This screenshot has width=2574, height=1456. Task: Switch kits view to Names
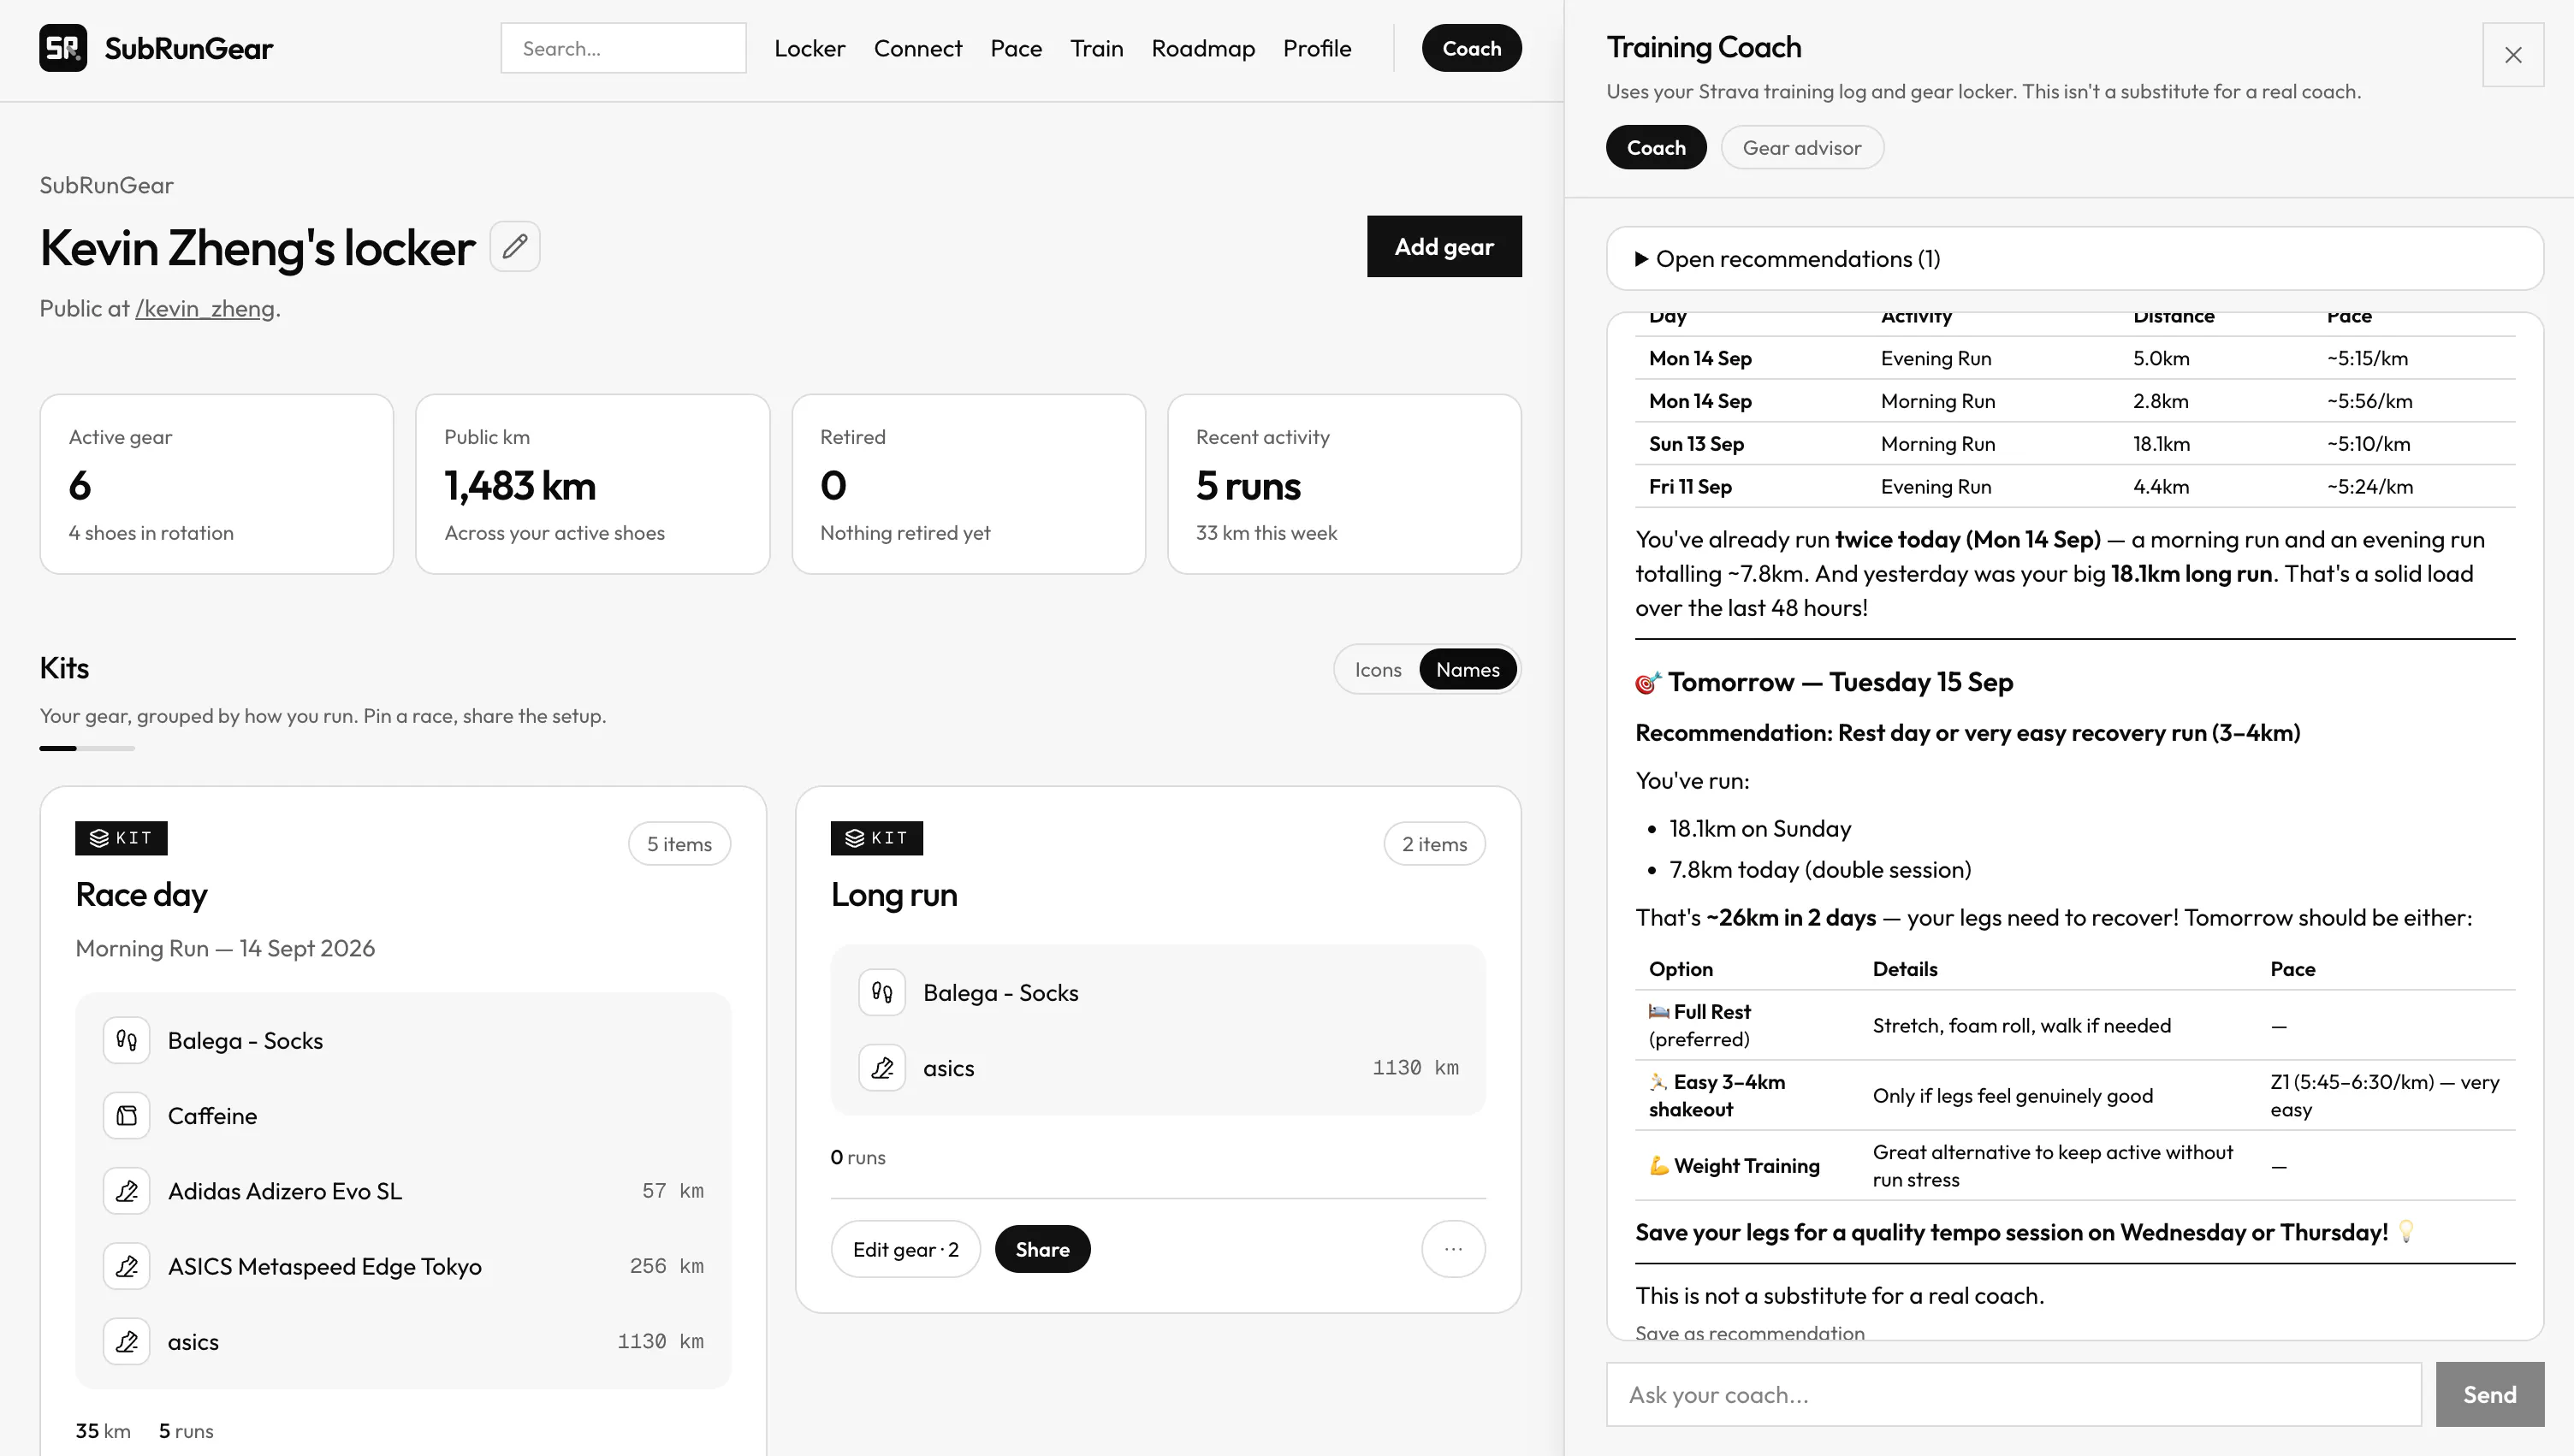[x=1467, y=669]
